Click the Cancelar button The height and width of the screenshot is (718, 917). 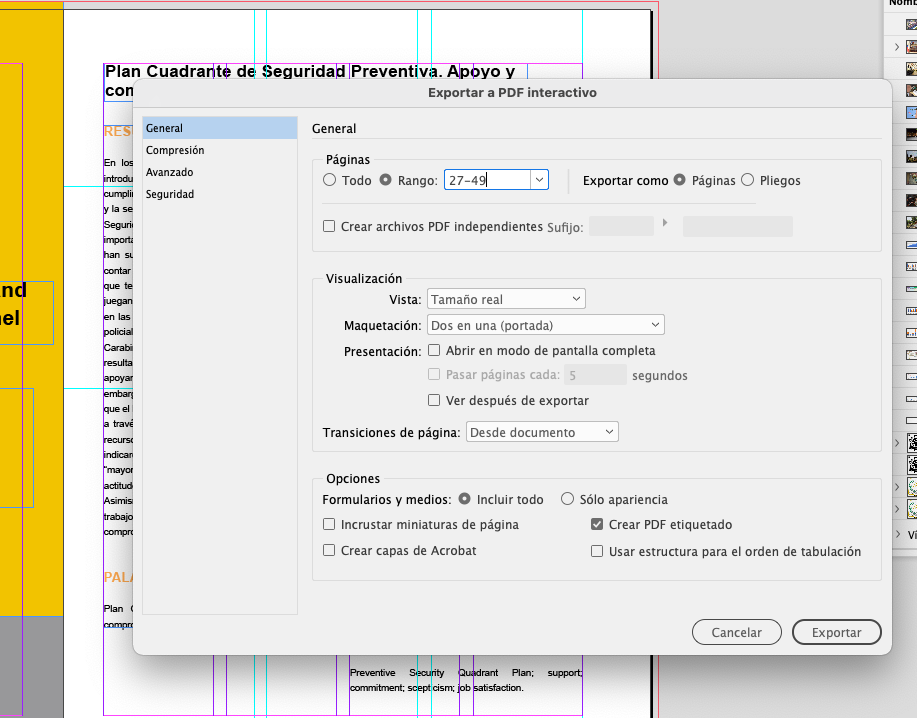click(x=737, y=632)
